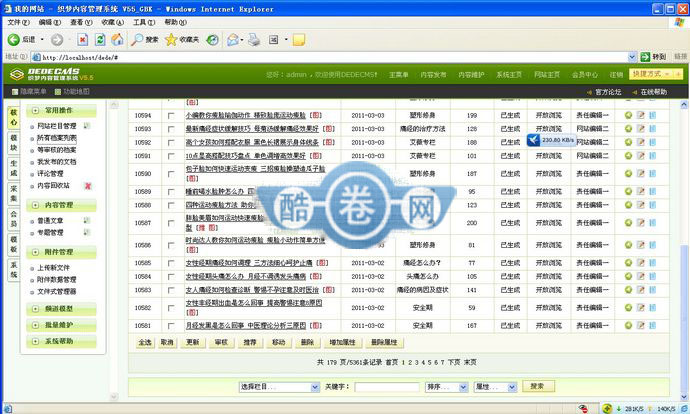Click the green preview icon in row 10589

click(x=628, y=191)
